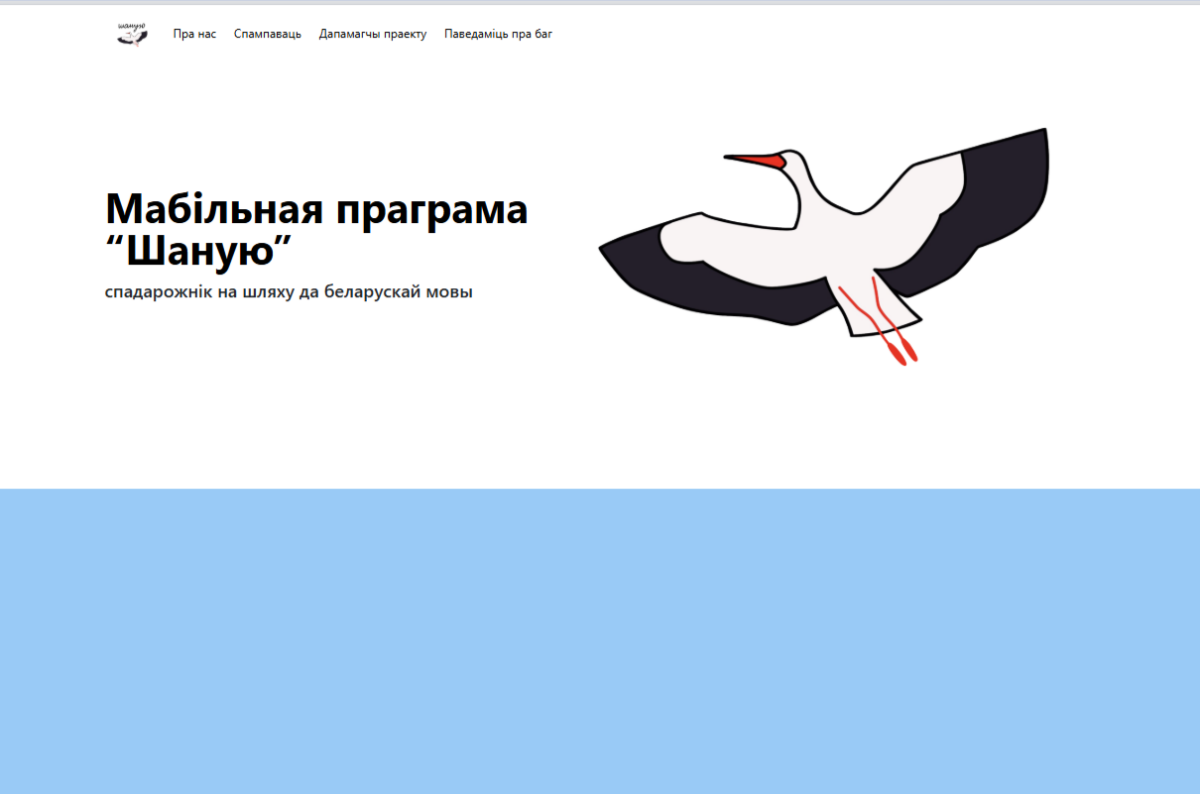Open Дапамагчы праекту navigation link
Viewport: 1200px width, 794px height.
click(x=372, y=34)
